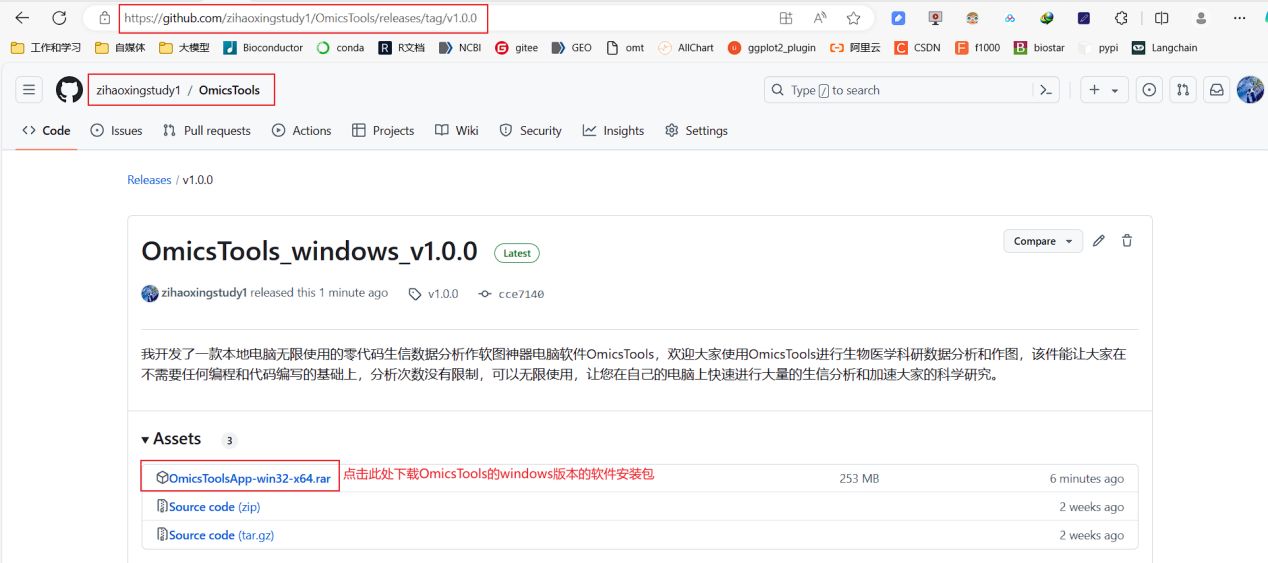Download Source code (zip)
Image resolution: width=1268 pixels, height=563 pixels.
point(214,507)
